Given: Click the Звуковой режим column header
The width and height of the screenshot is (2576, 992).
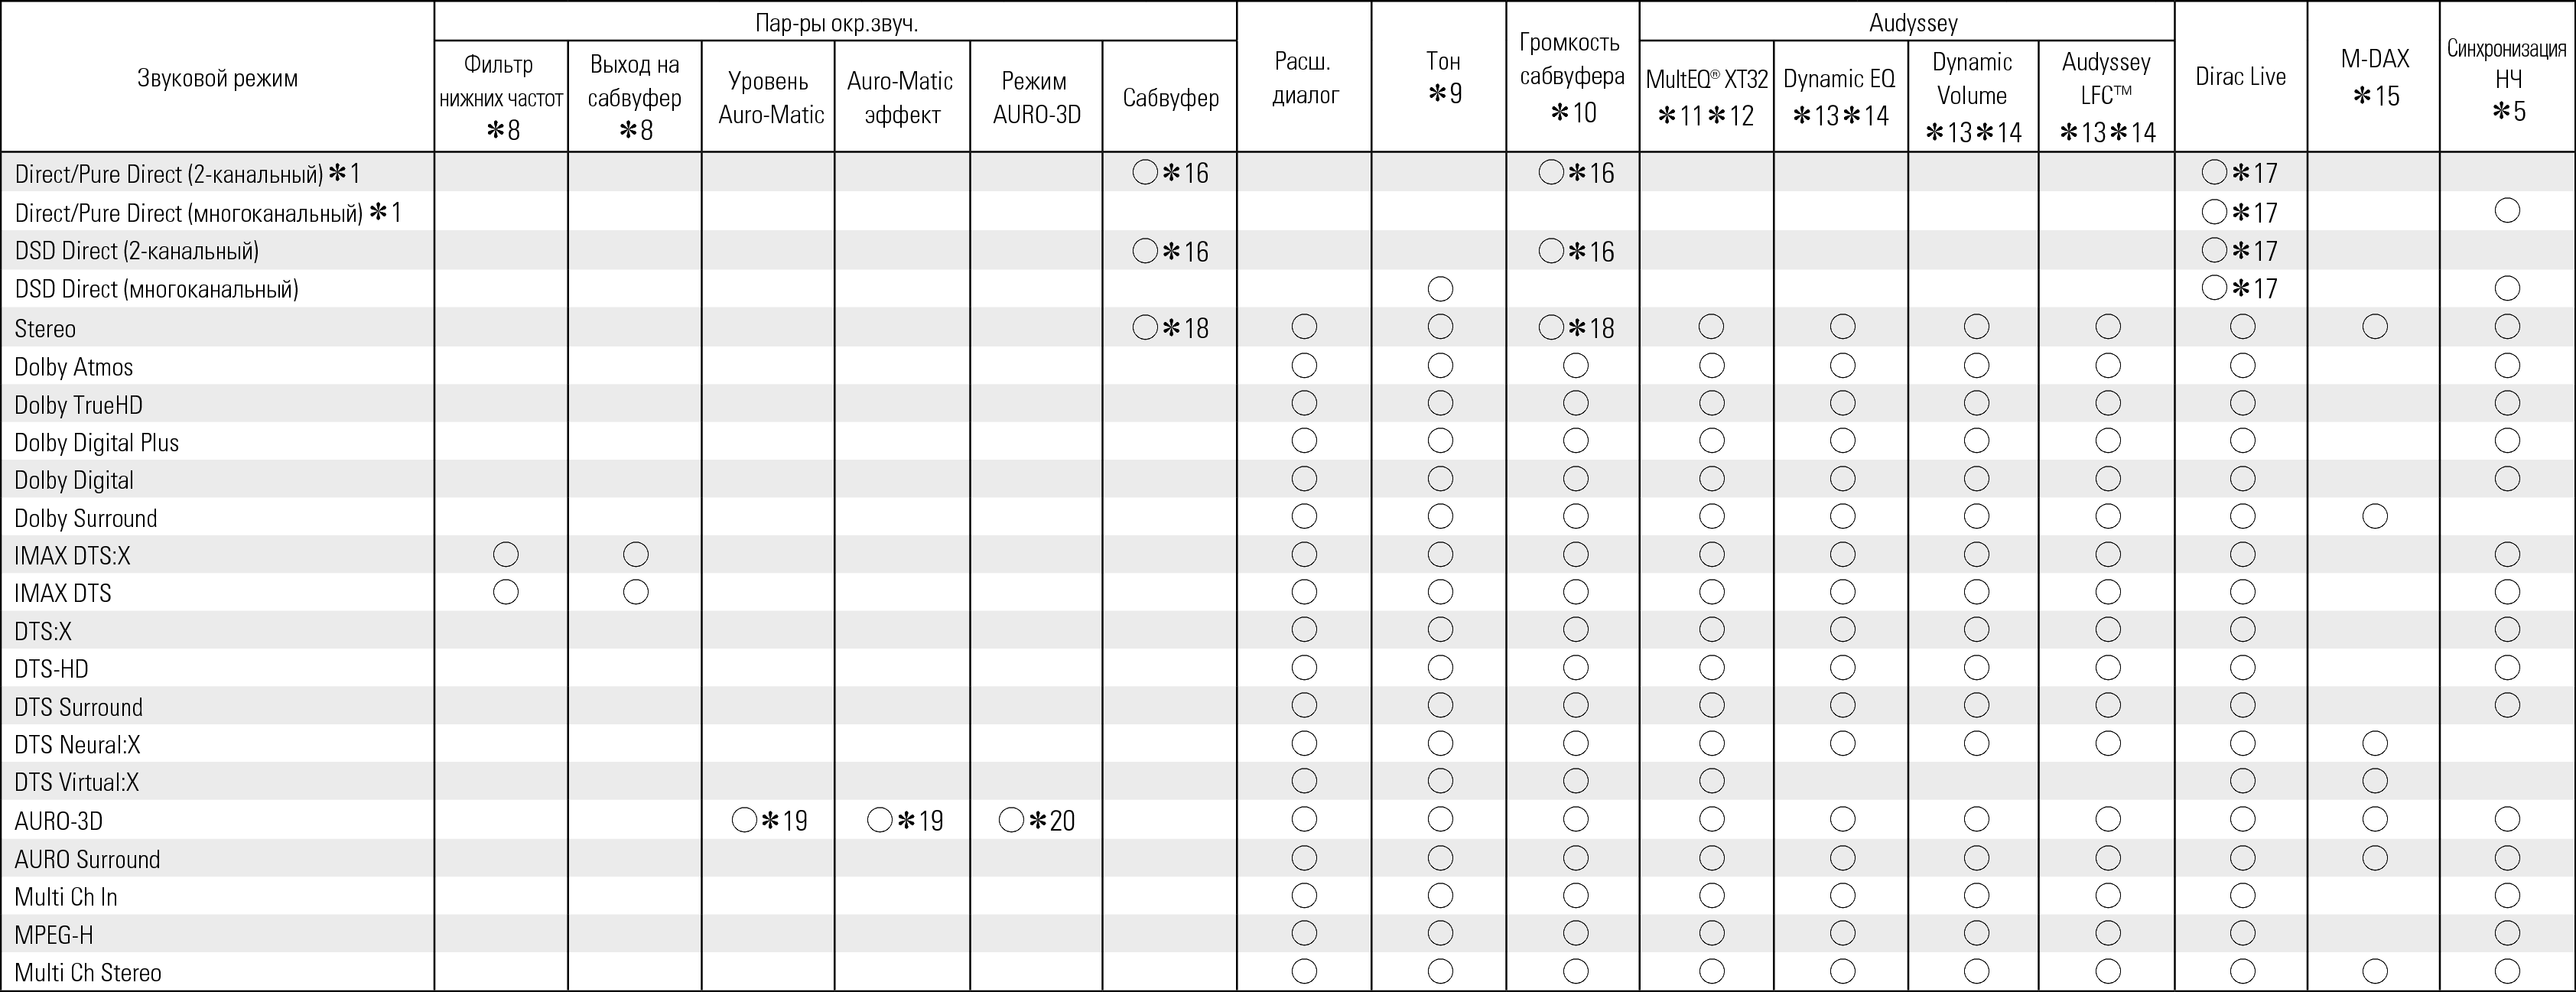Looking at the screenshot, I should coord(217,78).
